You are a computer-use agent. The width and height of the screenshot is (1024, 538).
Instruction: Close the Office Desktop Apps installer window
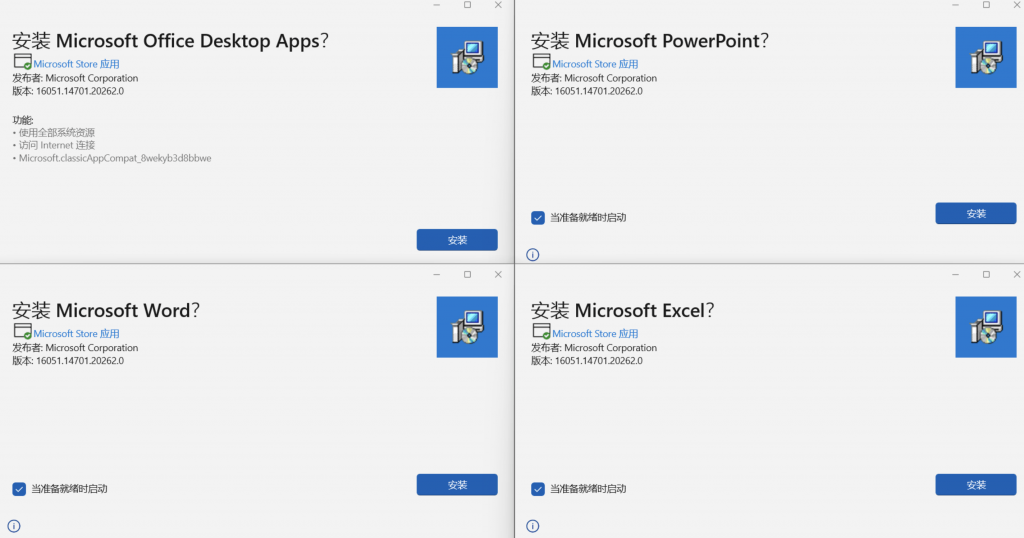coord(498,5)
